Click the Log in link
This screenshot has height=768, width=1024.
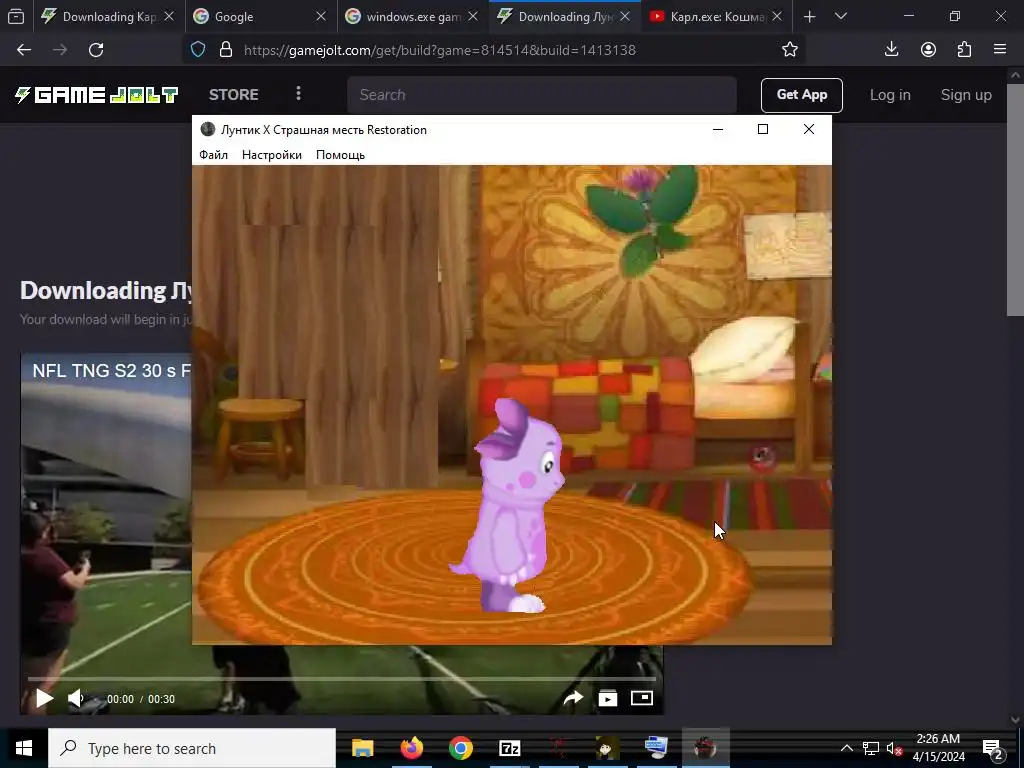890,95
